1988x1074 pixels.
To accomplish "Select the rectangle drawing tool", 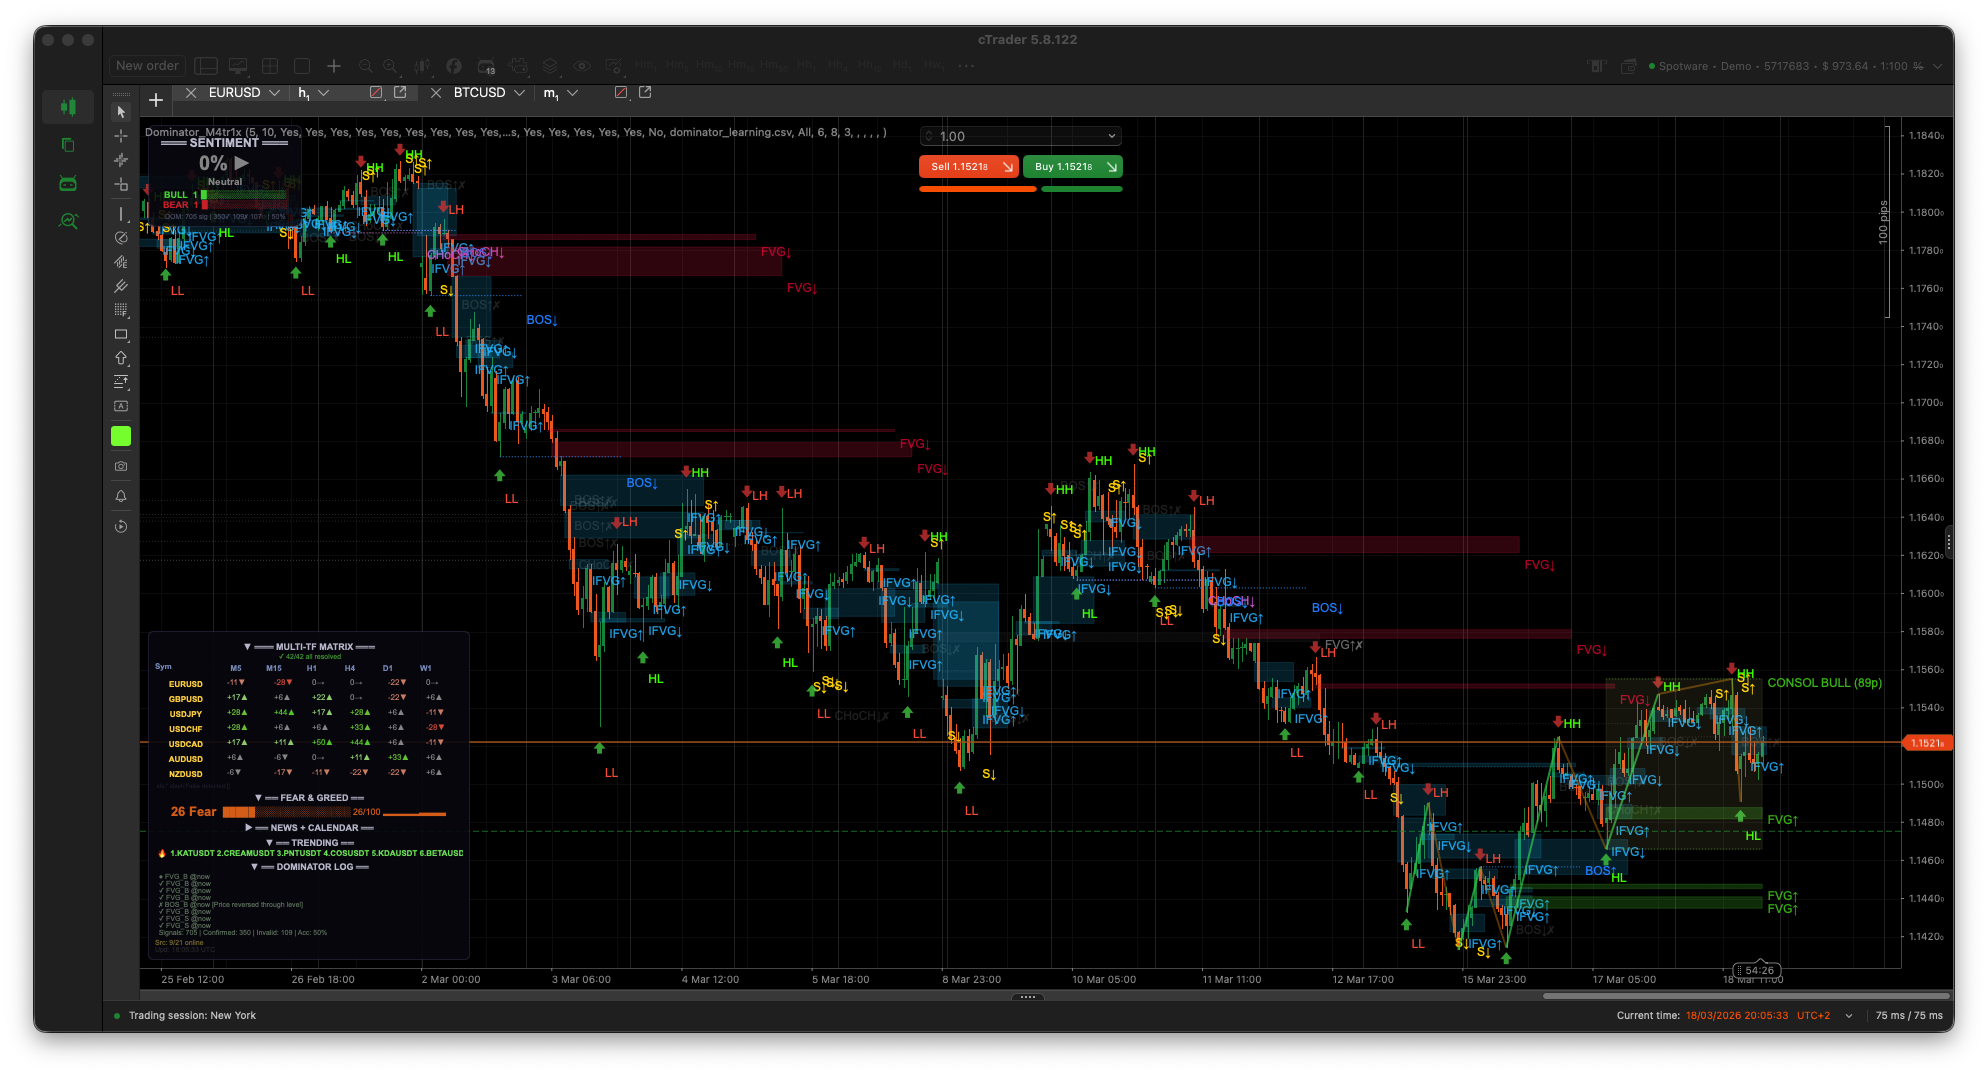I will [x=121, y=334].
